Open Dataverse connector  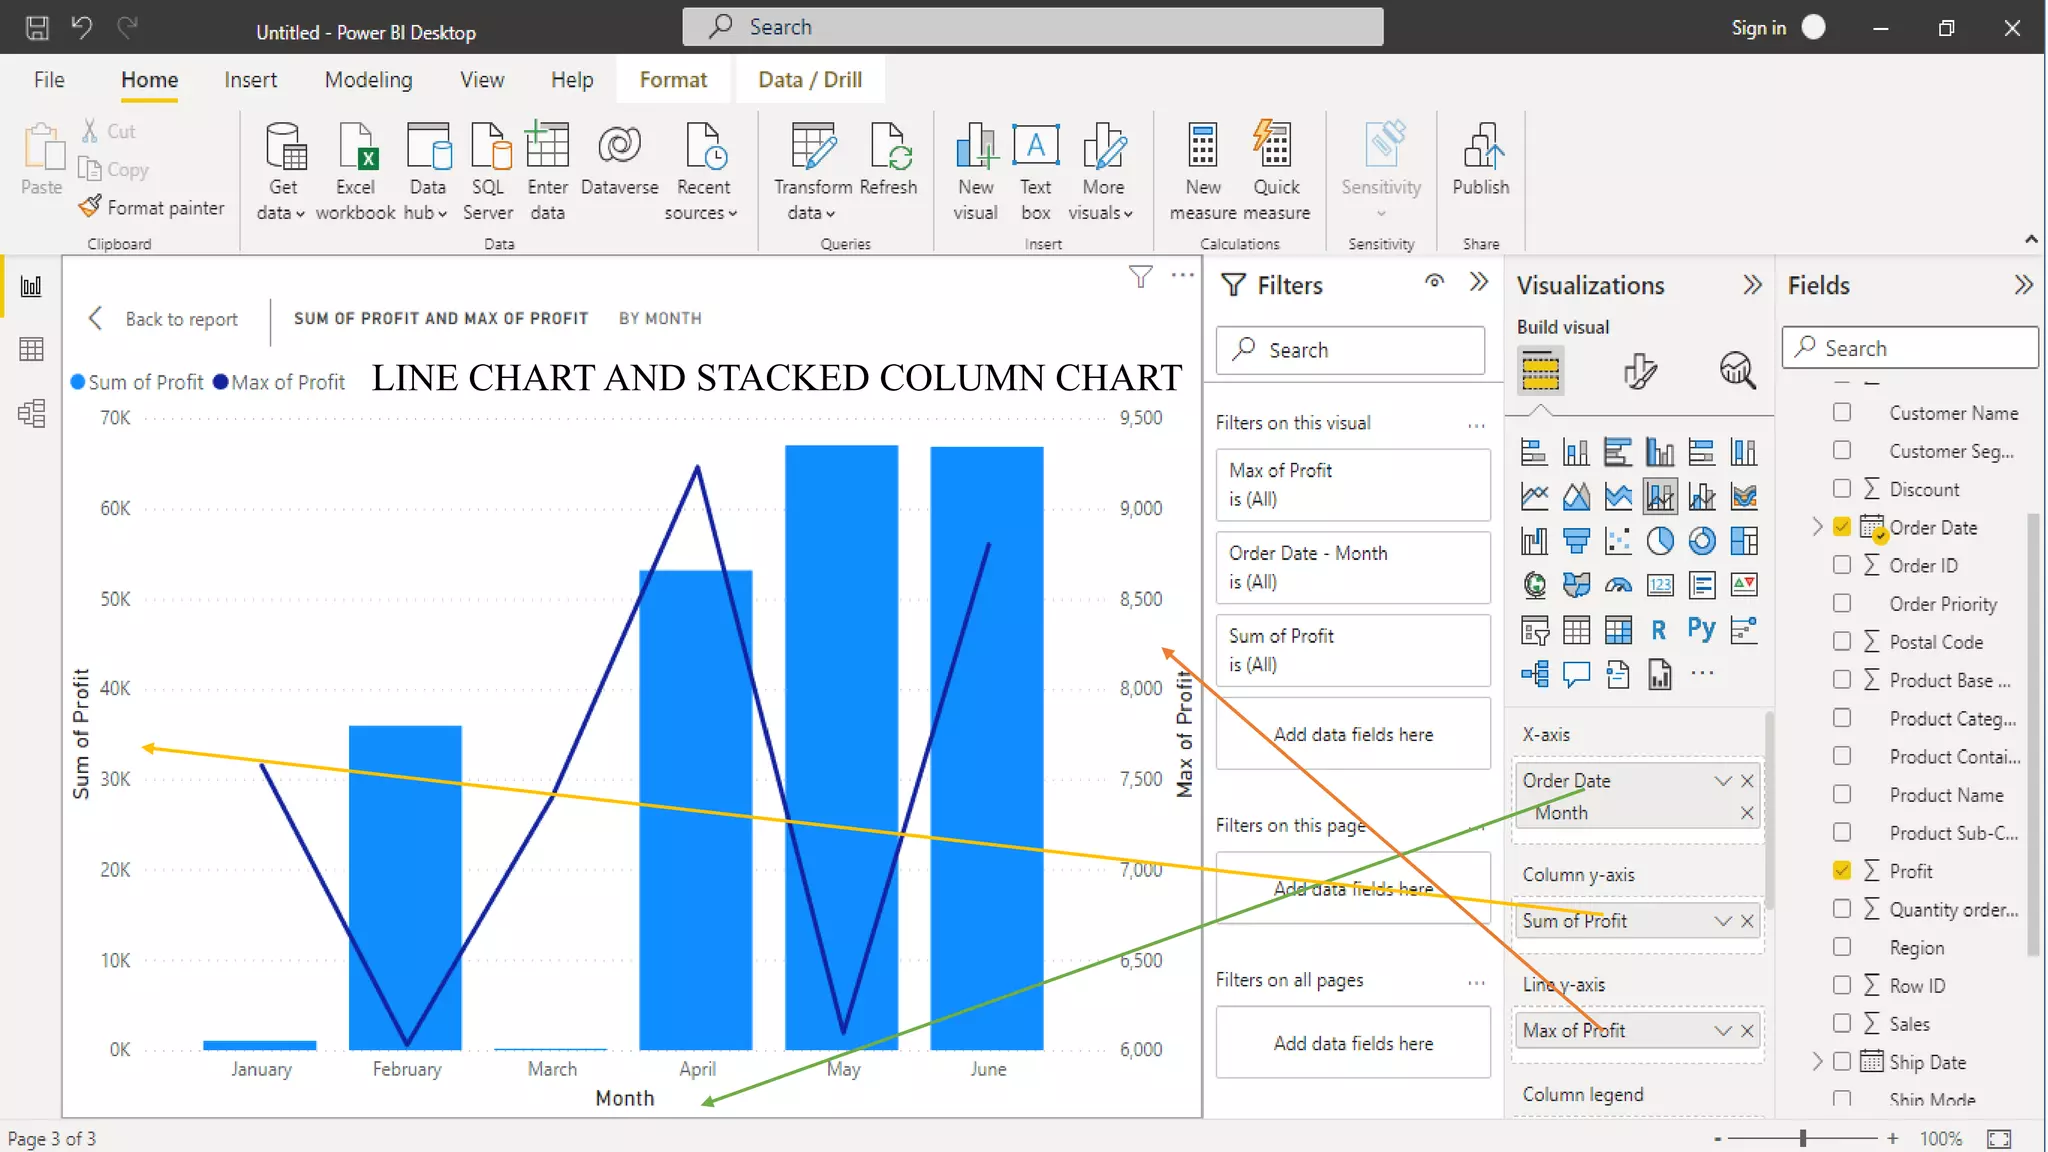point(619,160)
